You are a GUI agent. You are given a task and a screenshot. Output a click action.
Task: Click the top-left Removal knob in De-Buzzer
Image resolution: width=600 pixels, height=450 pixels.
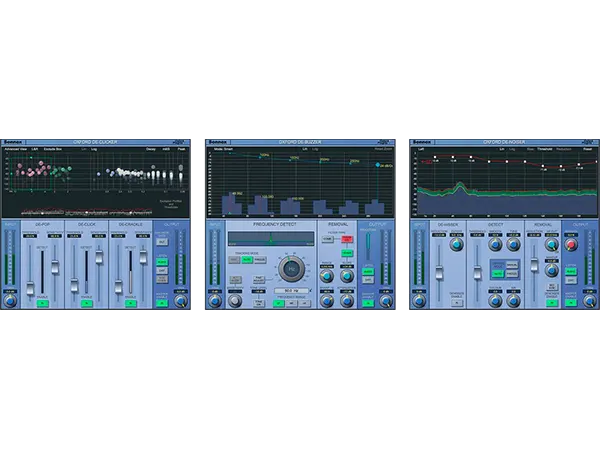click(326, 276)
